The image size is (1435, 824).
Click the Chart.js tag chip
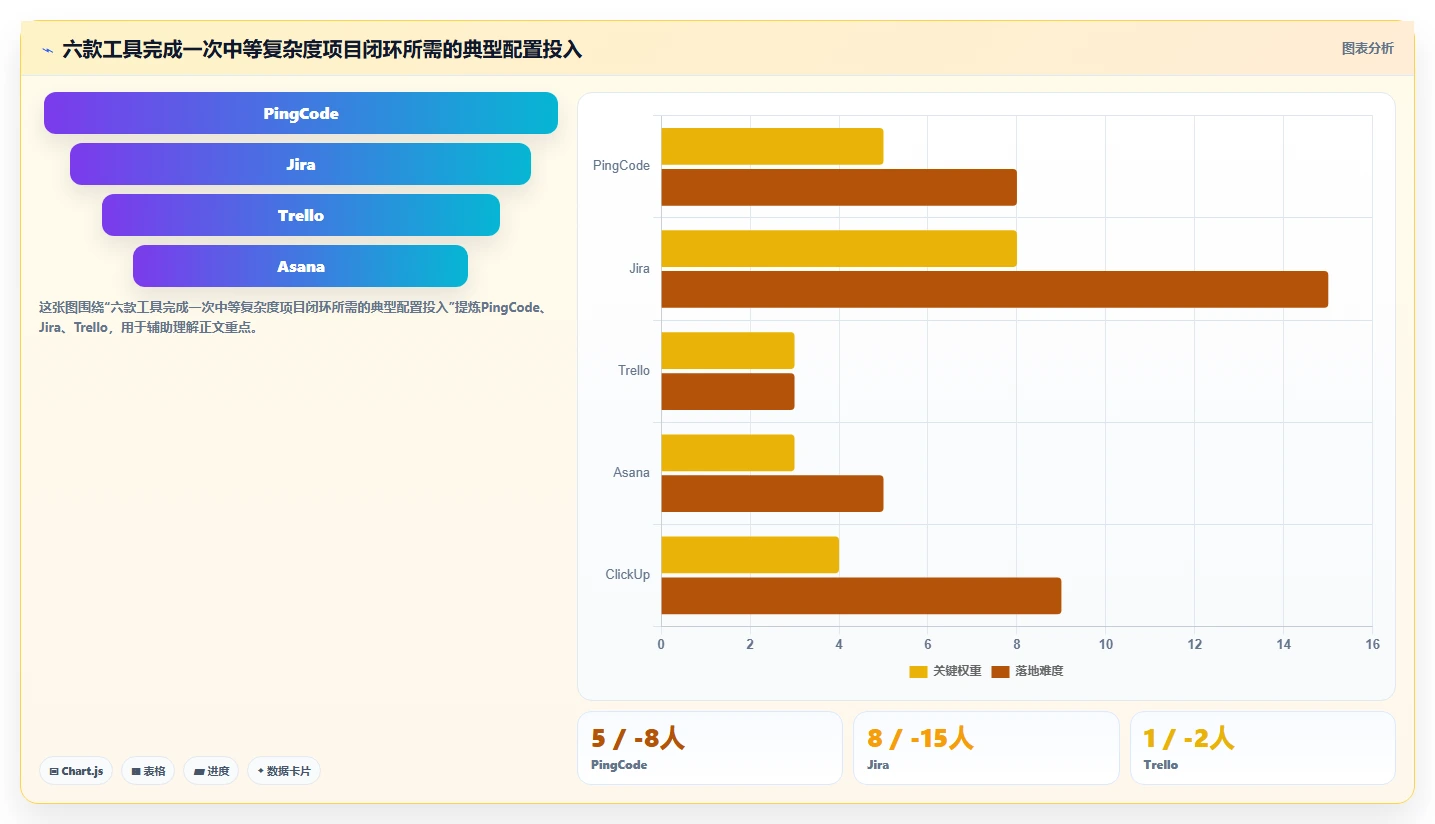click(76, 771)
